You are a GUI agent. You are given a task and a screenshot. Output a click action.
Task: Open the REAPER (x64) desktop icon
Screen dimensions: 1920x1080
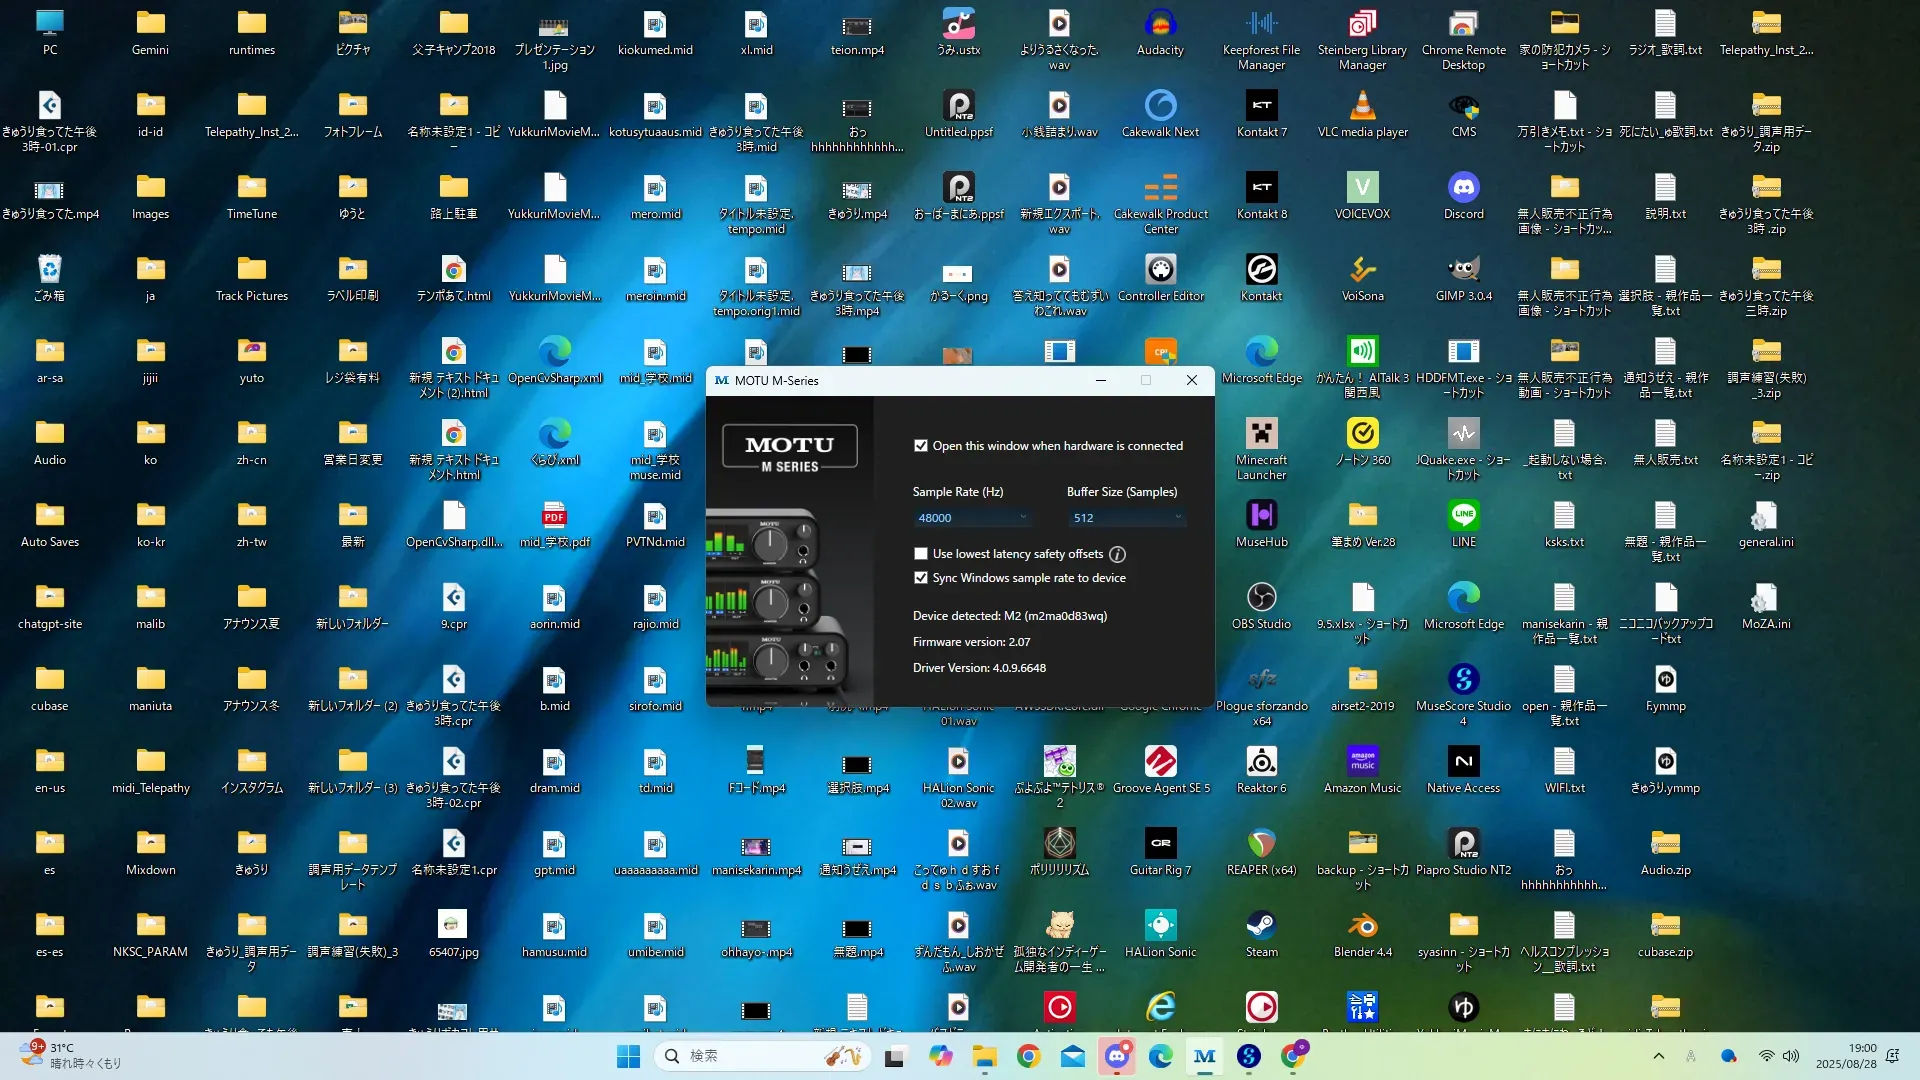pyautogui.click(x=1261, y=845)
